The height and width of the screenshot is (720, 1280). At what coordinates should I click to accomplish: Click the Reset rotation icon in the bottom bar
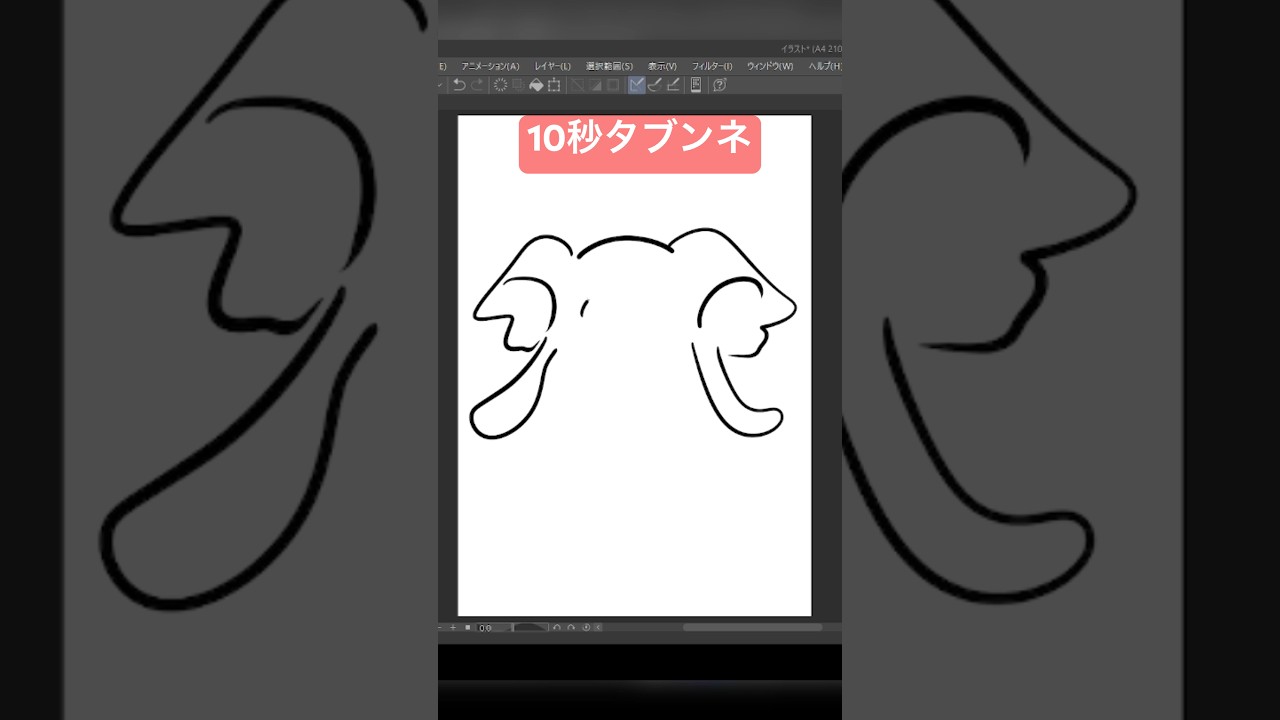click(x=586, y=626)
